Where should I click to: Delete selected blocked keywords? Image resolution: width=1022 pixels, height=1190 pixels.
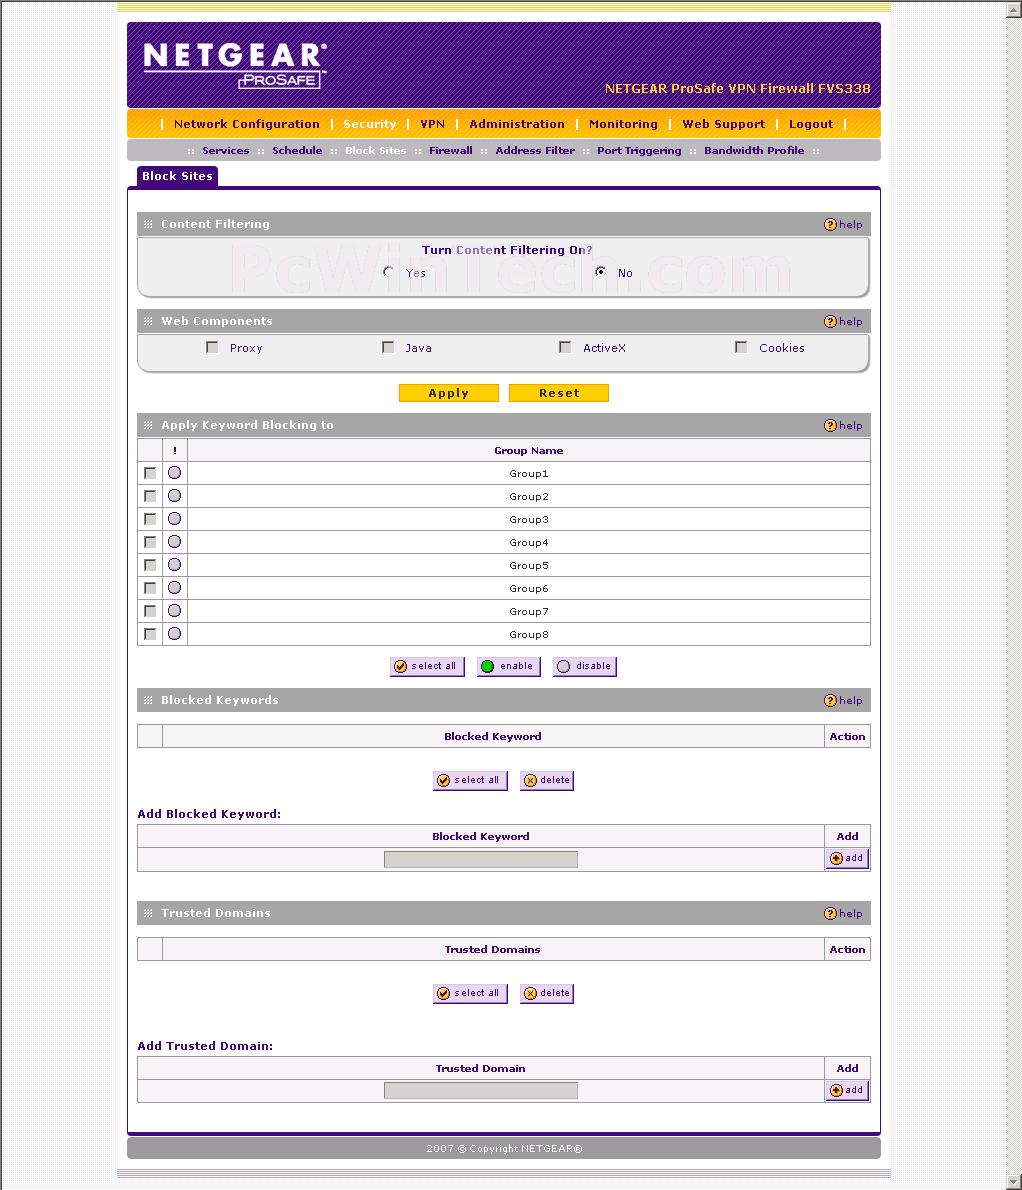coord(547,780)
